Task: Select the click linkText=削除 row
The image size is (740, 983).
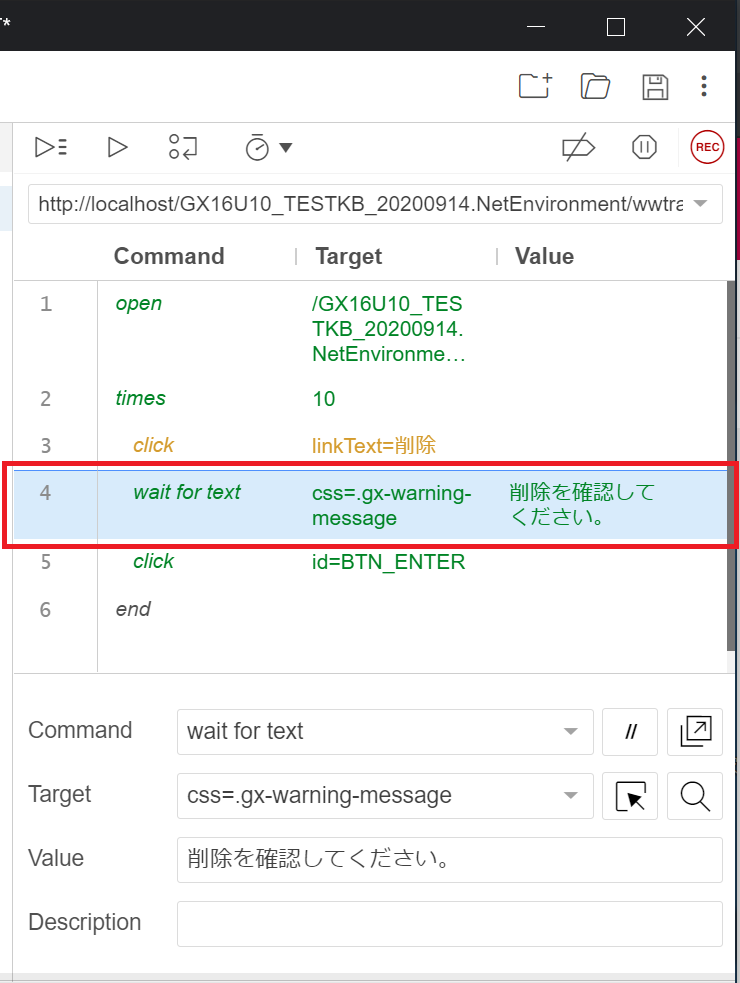Action: point(370,445)
